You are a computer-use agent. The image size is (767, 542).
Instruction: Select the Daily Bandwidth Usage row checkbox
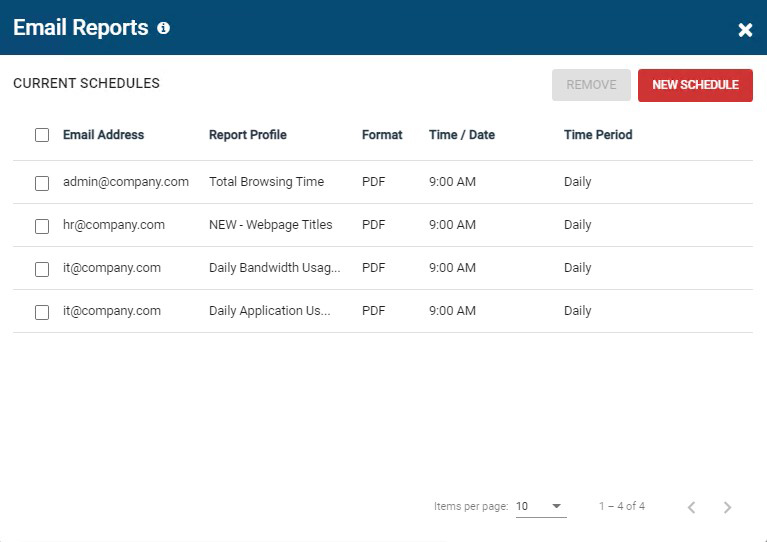(x=42, y=270)
